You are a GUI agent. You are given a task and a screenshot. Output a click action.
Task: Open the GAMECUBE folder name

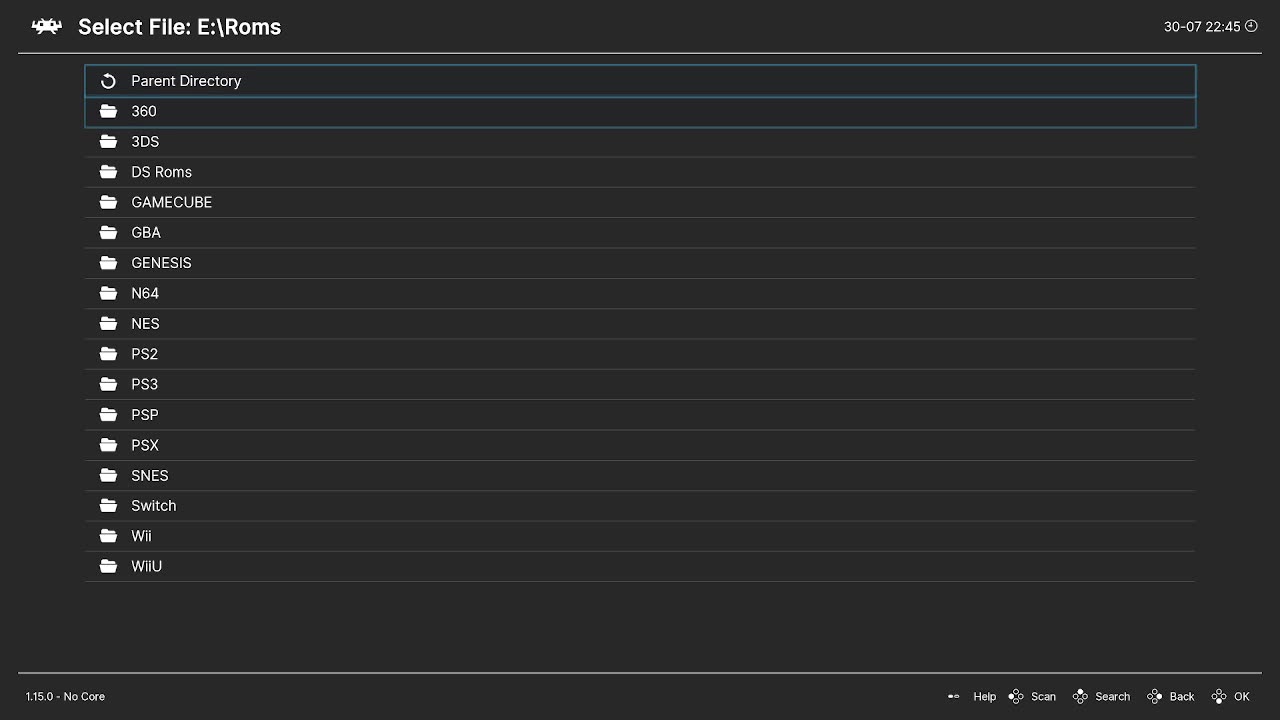(x=171, y=202)
